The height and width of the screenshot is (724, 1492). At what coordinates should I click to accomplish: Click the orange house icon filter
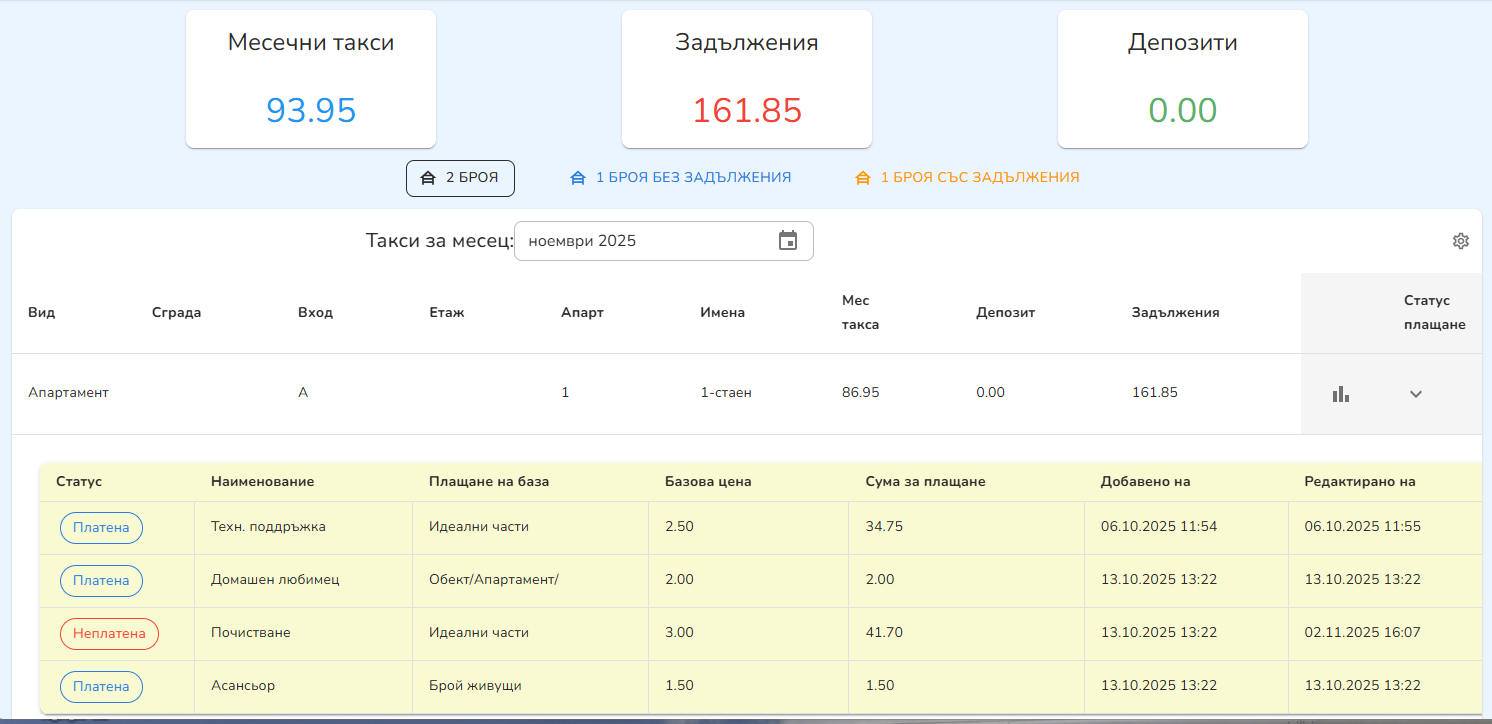pyautogui.click(x=862, y=178)
